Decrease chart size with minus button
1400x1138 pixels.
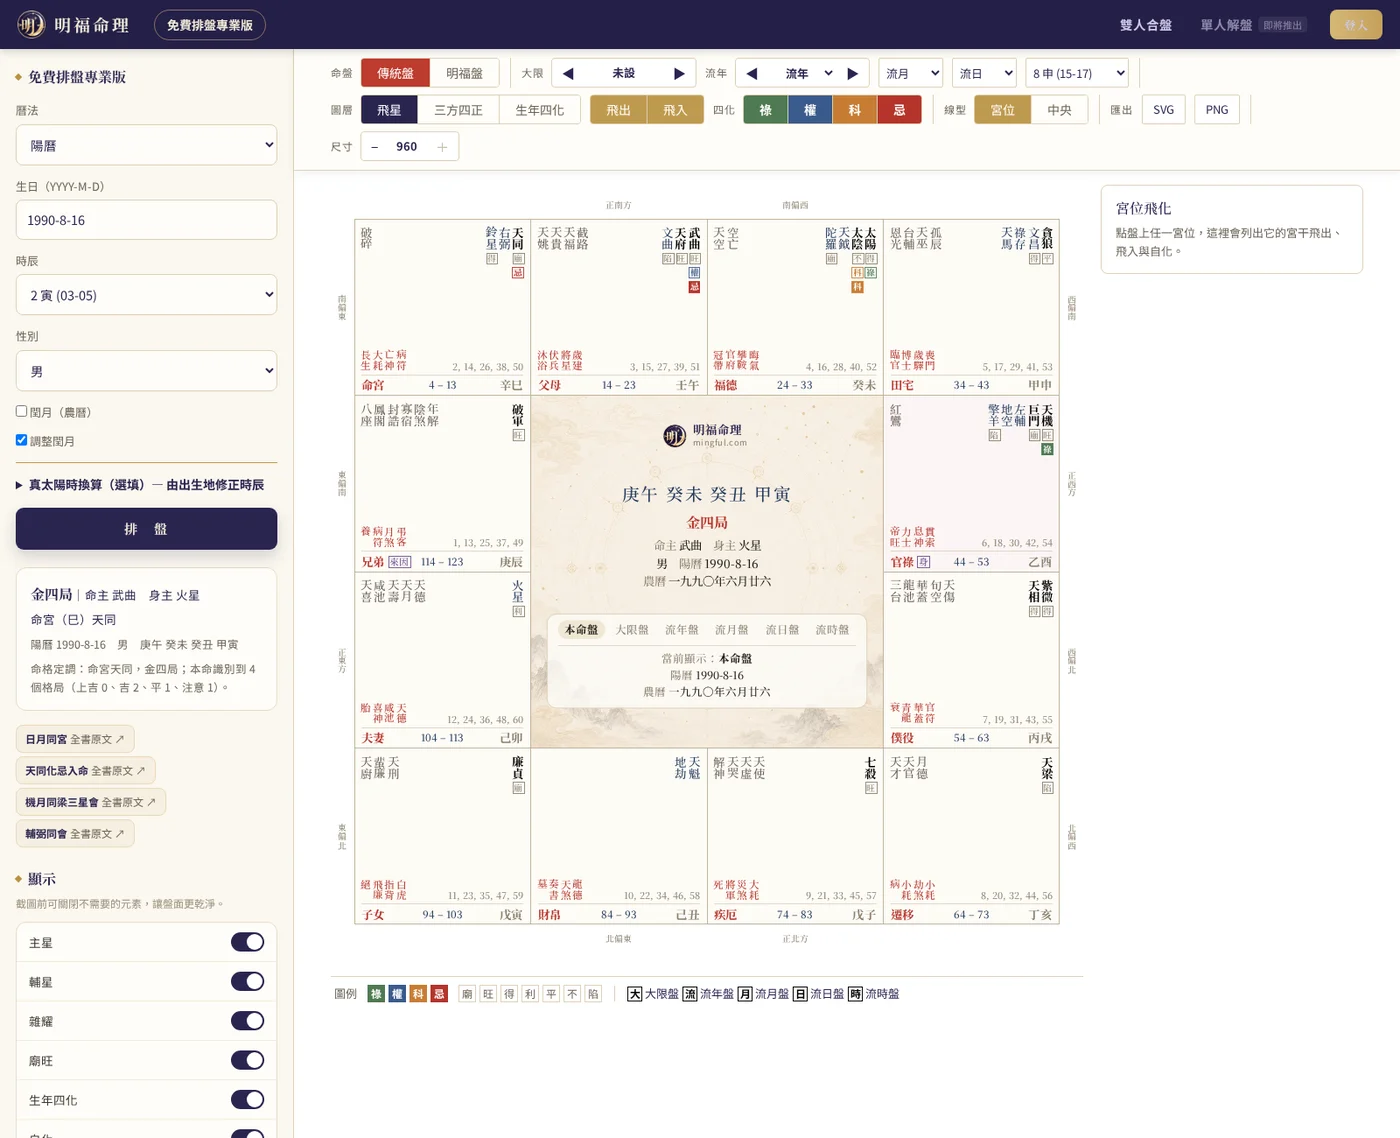pos(375,146)
